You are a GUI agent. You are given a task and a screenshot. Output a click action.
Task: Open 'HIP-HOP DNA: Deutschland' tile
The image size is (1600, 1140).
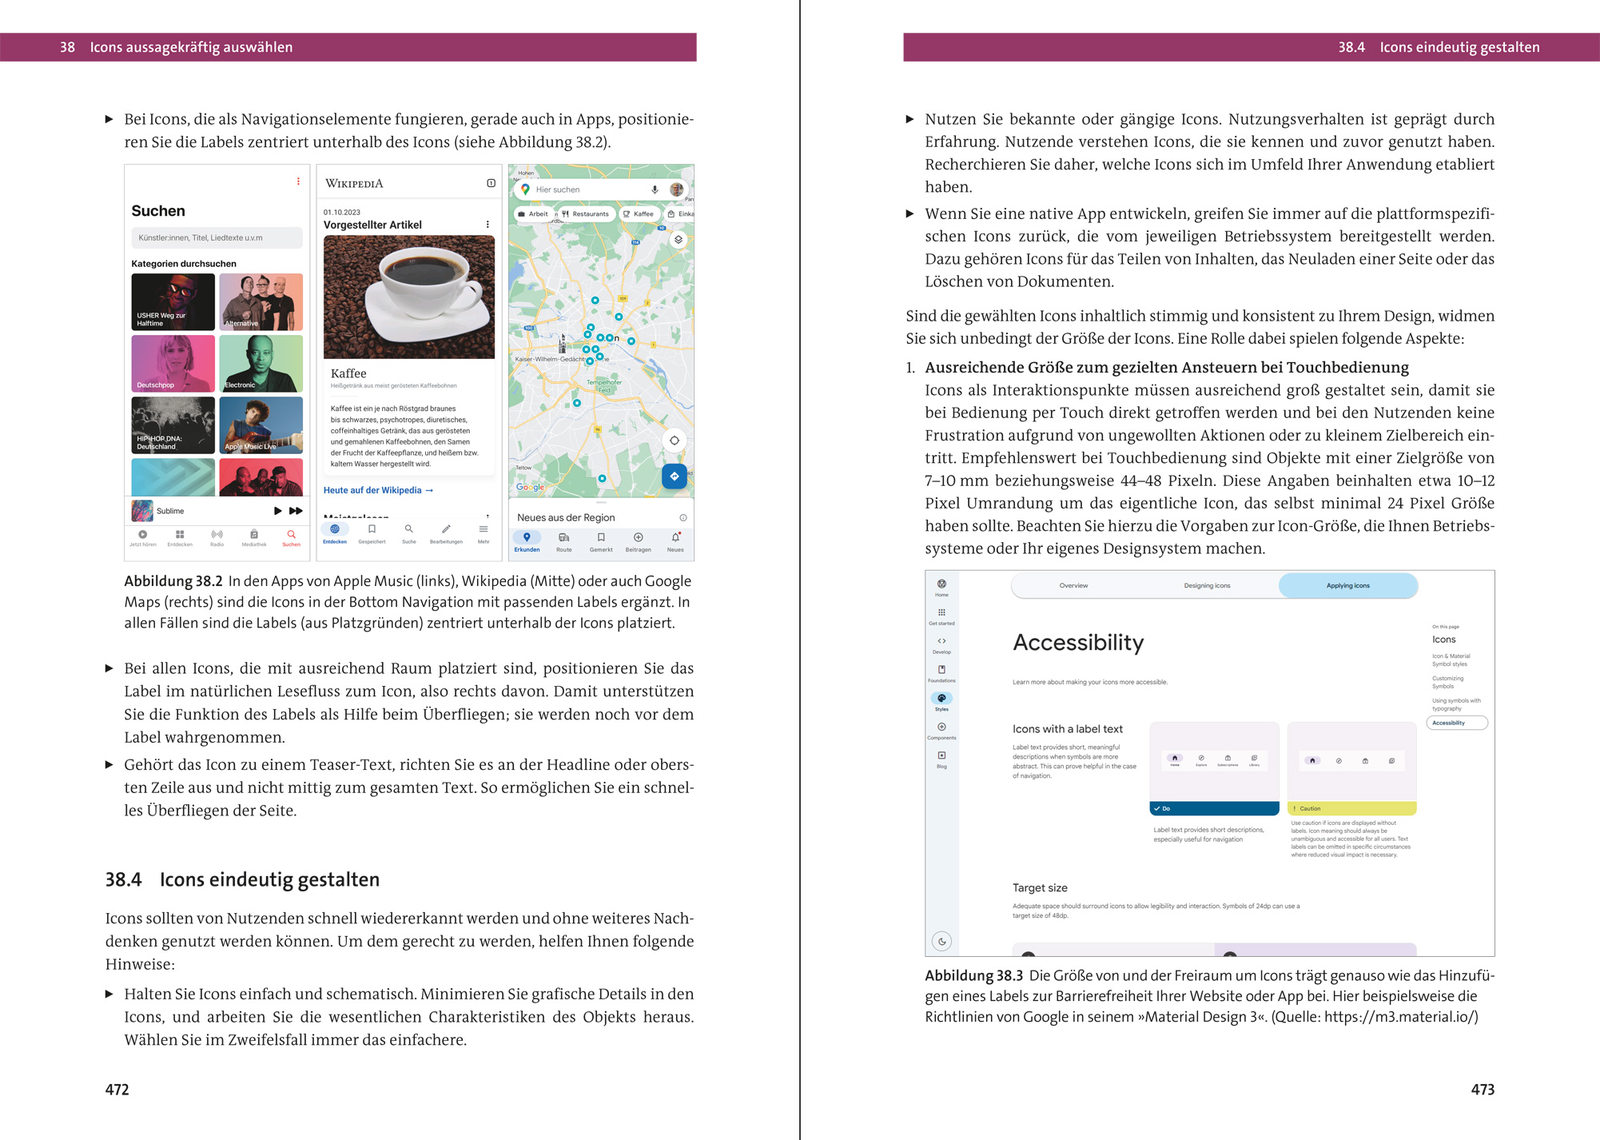coord(173,425)
